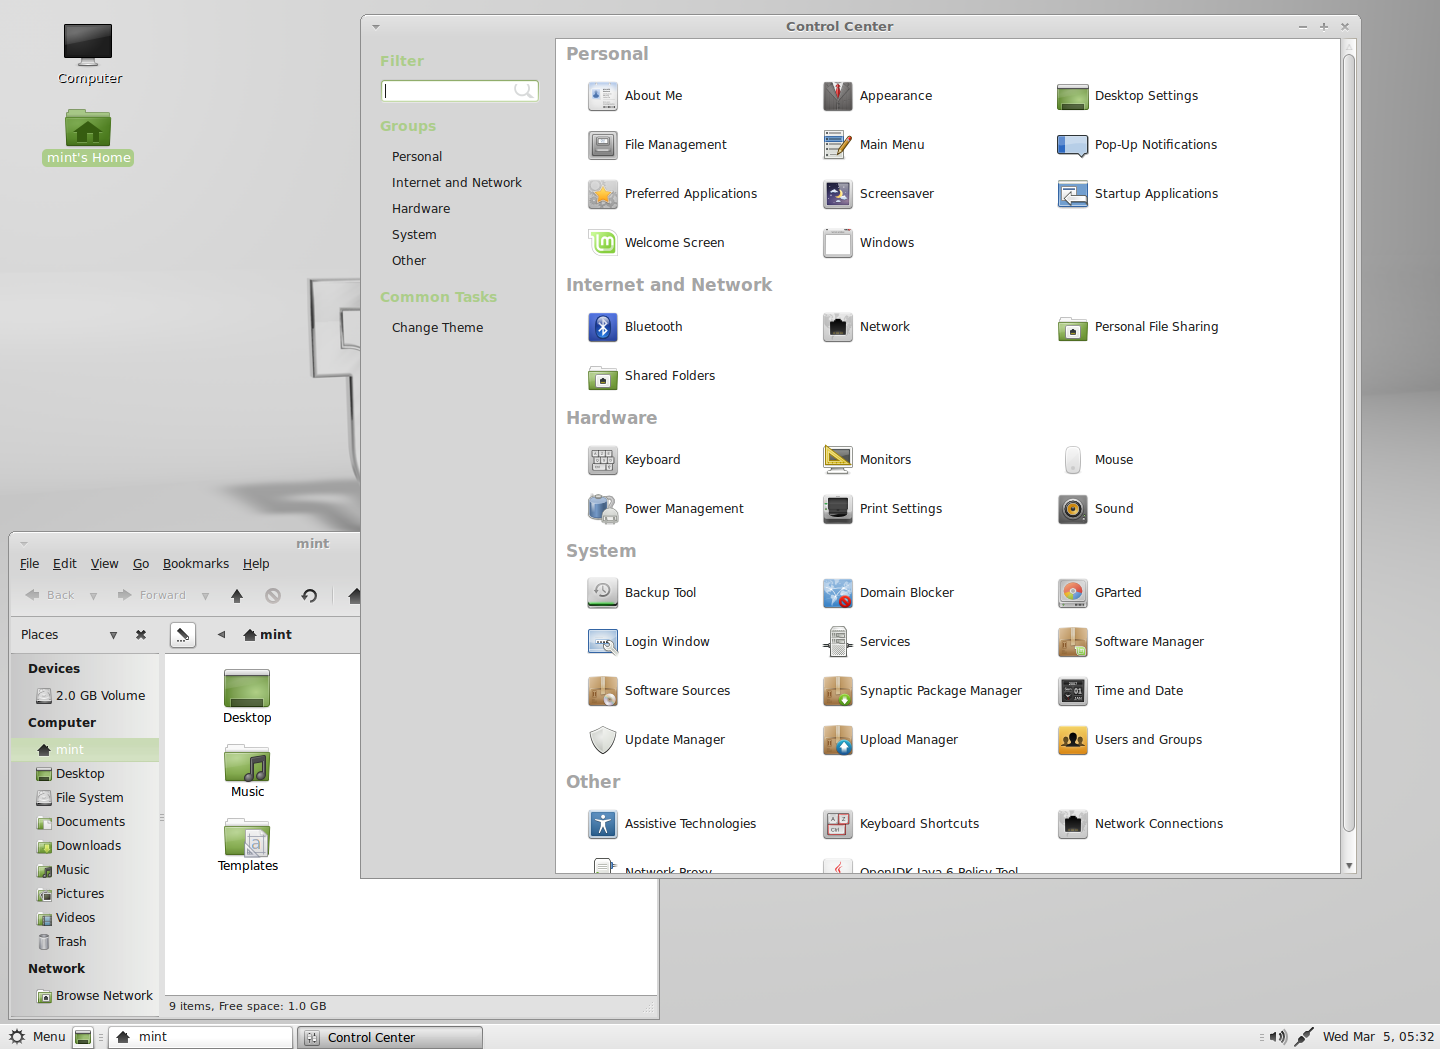Viewport: 1440px width, 1049px height.
Task: Jump to the Personal group
Action: 417,157
